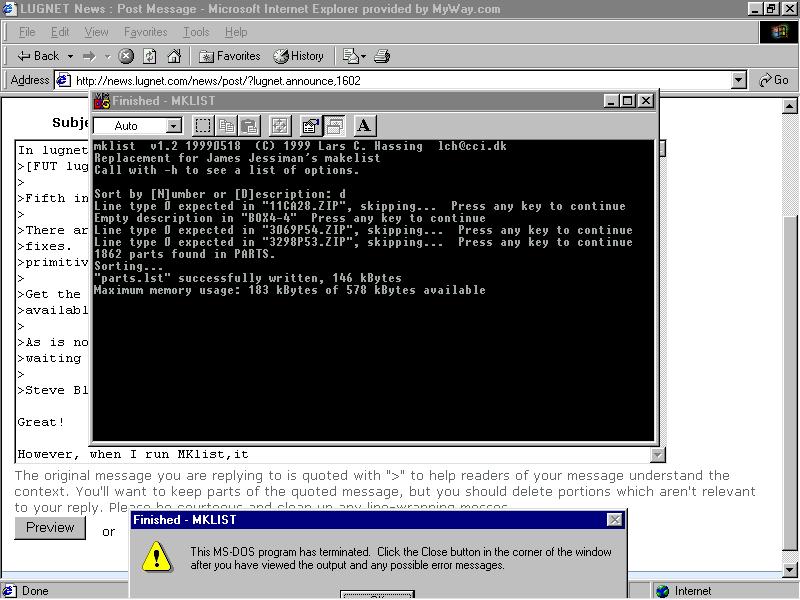Click inside the message text 'Great!'
Screen dimensions: 800x600
41,422
